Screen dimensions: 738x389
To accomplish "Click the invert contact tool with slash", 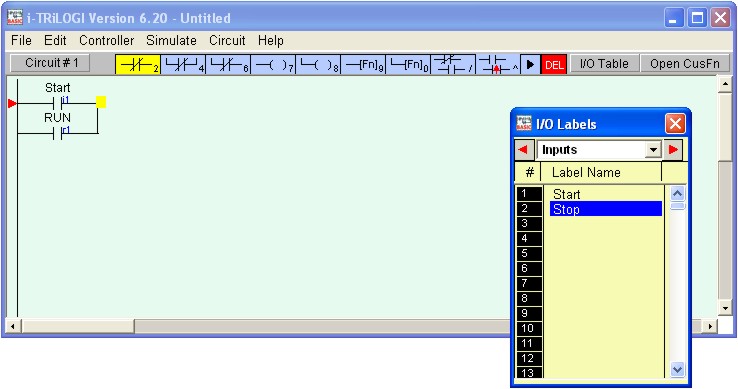I will click(453, 64).
